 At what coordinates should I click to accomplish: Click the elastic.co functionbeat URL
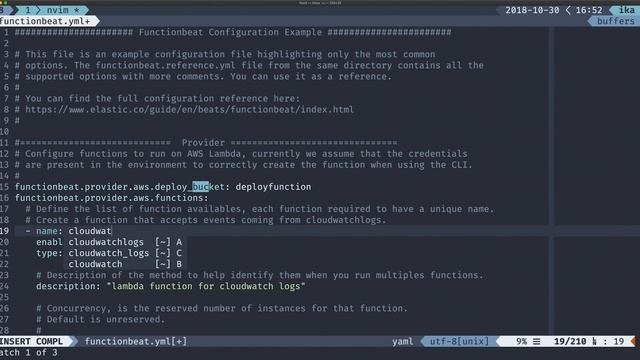(189, 109)
